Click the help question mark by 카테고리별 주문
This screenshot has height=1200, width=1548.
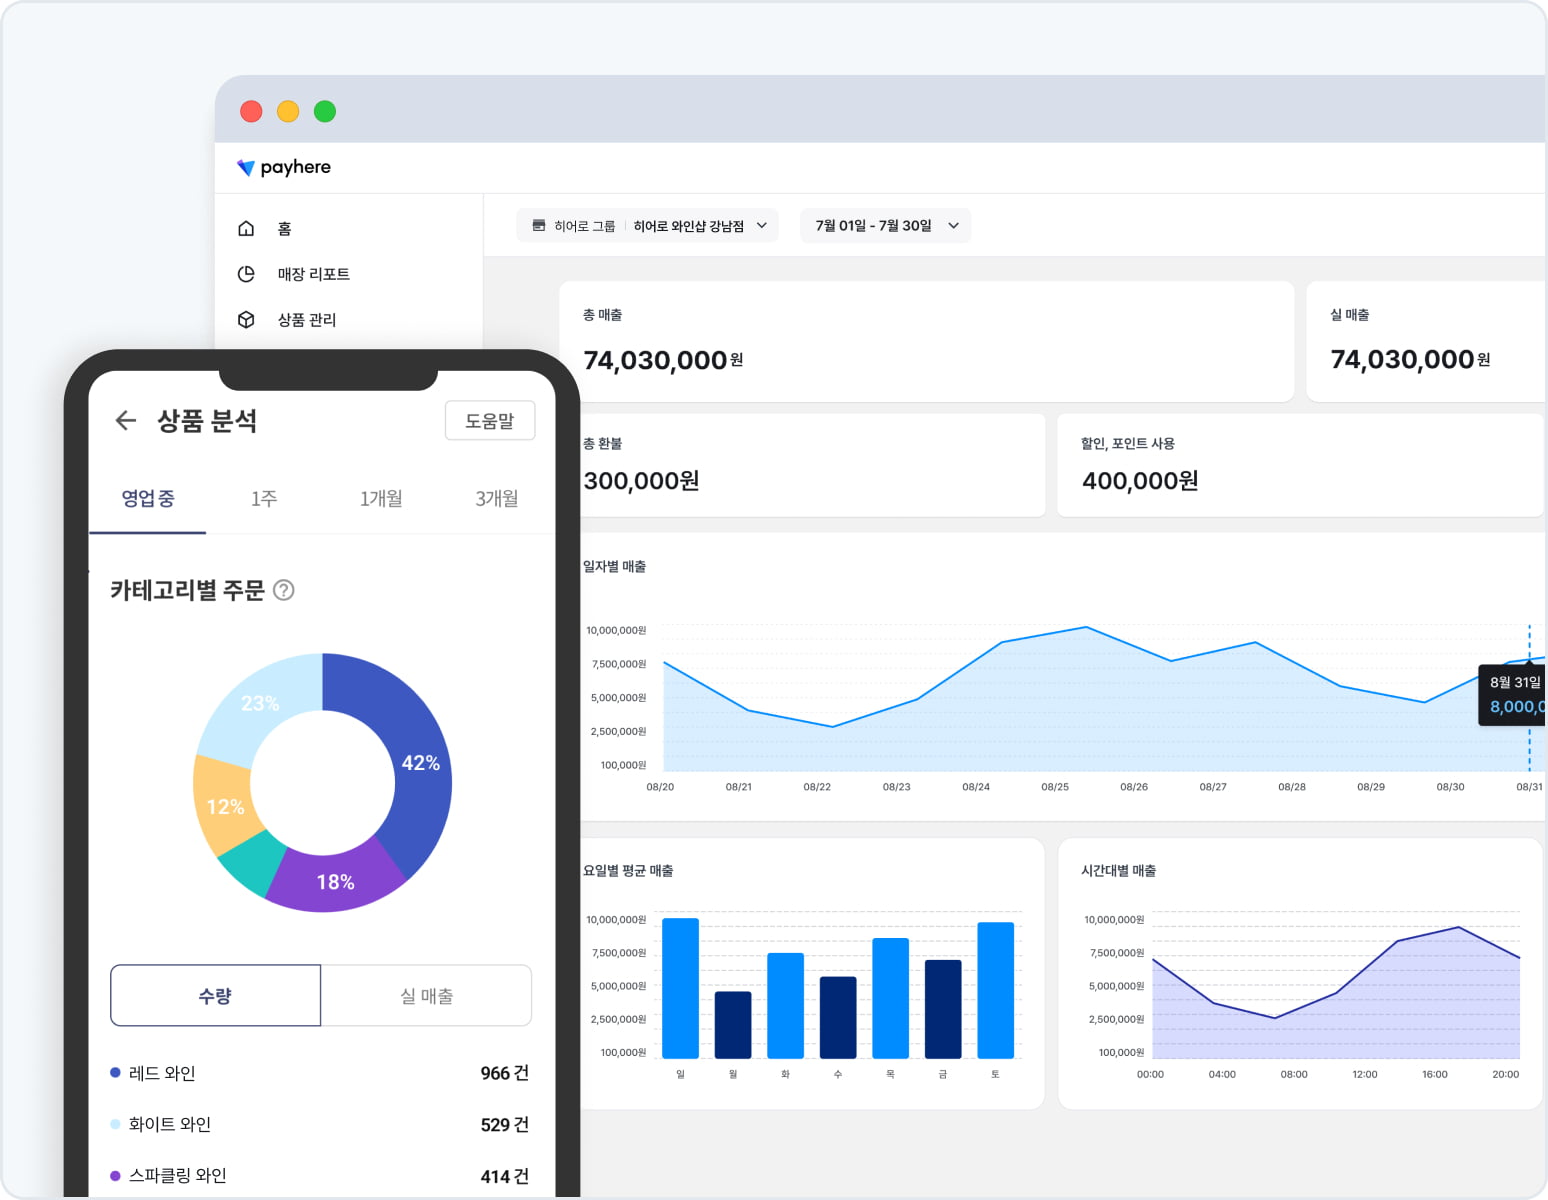tap(284, 590)
